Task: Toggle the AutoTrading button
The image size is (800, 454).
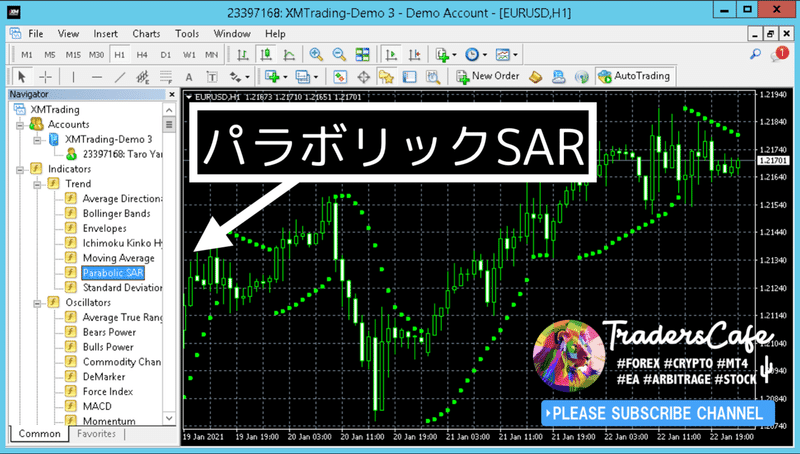Action: pos(634,76)
